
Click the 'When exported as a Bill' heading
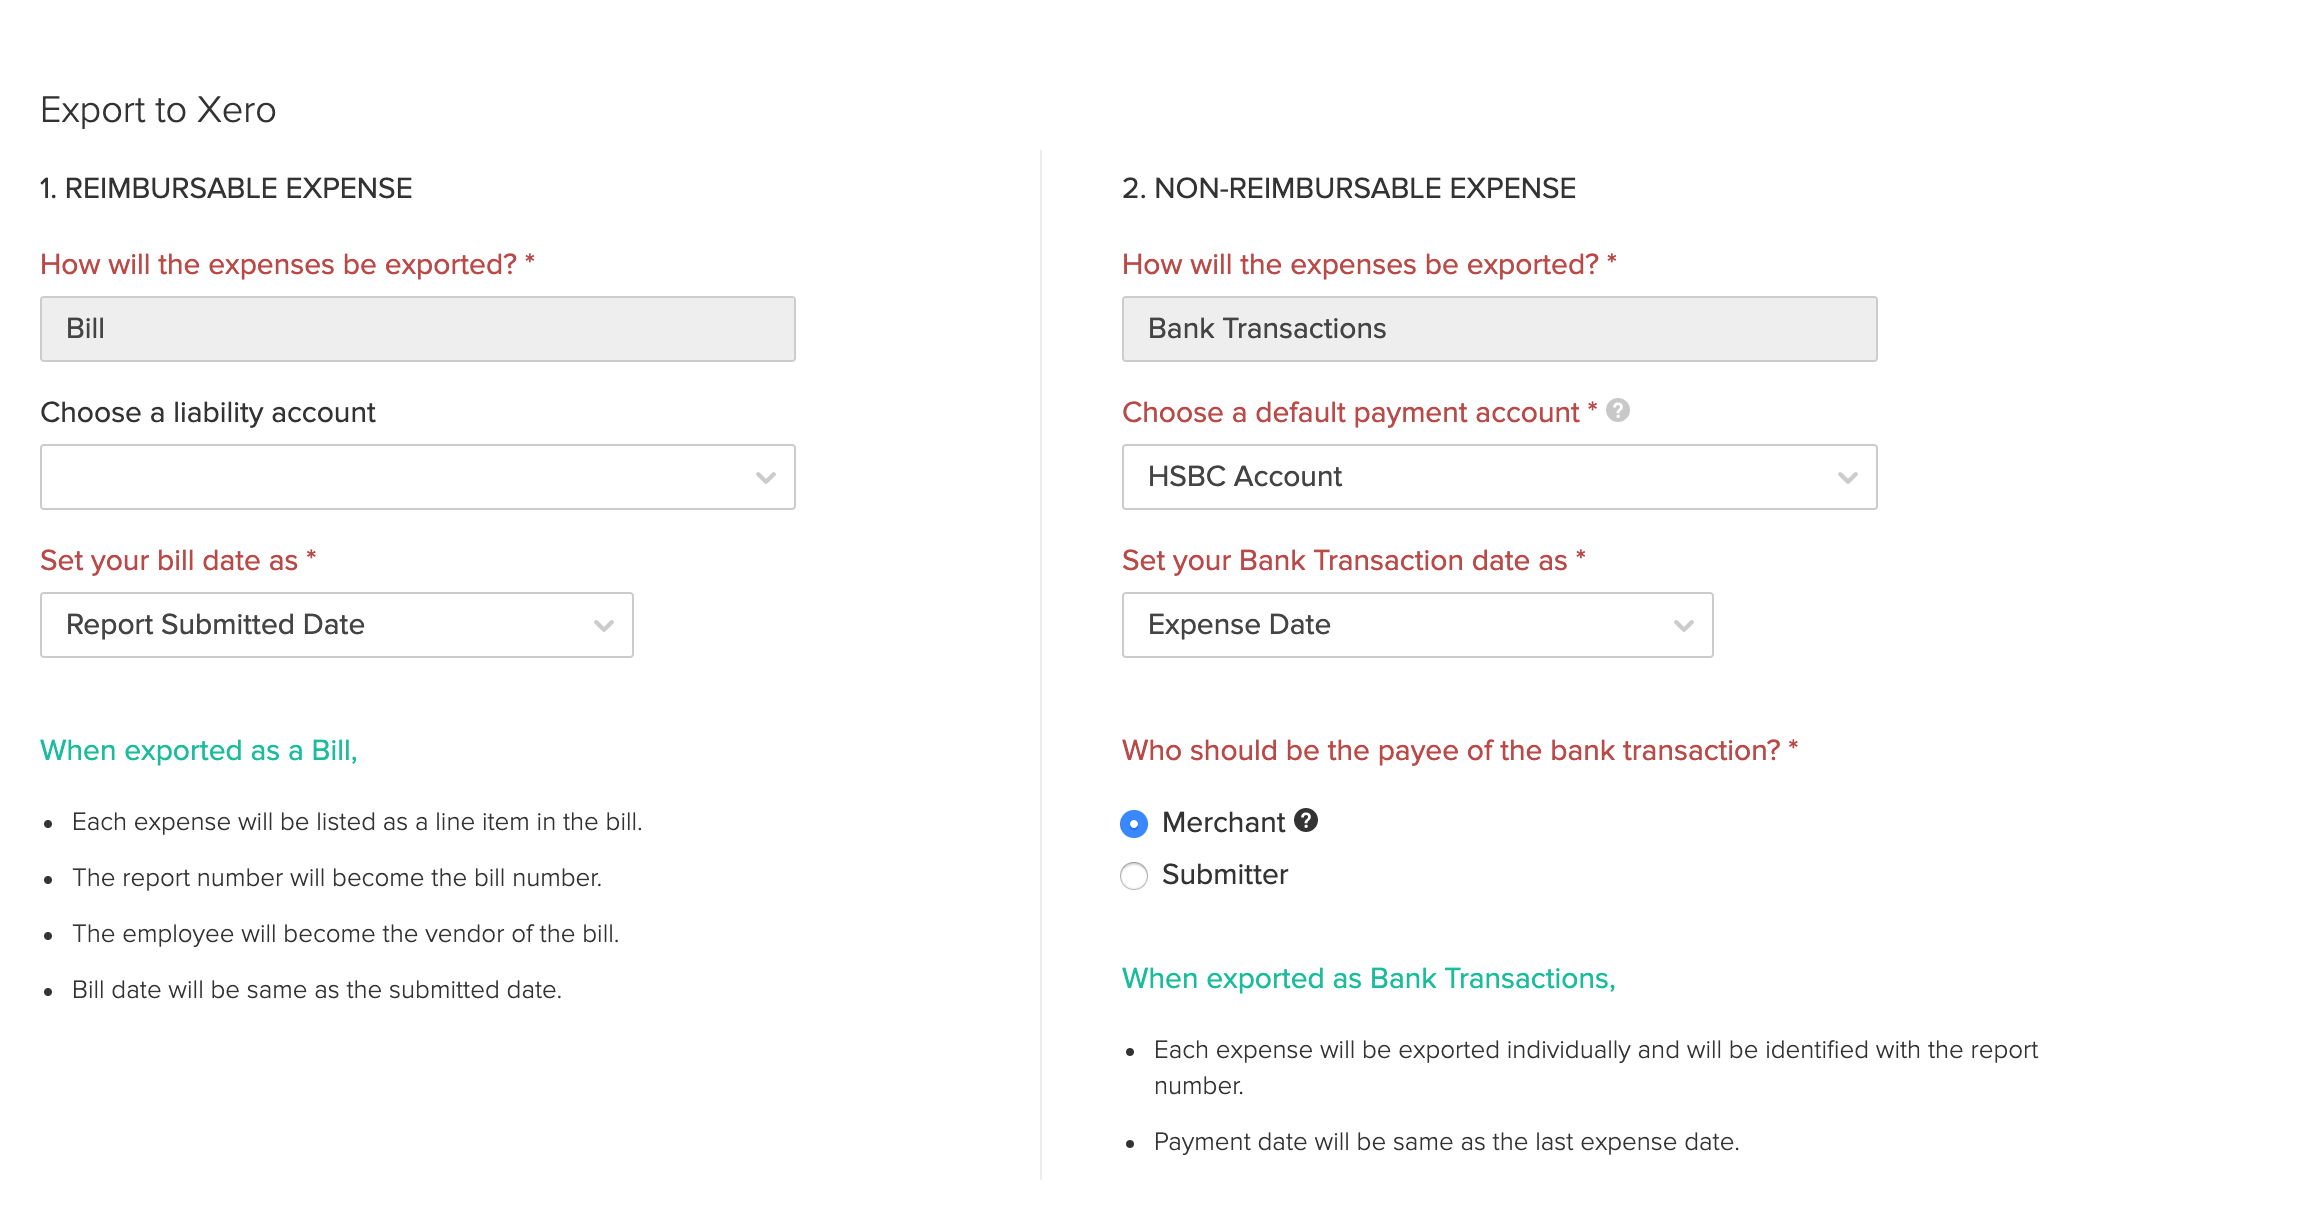click(x=198, y=750)
